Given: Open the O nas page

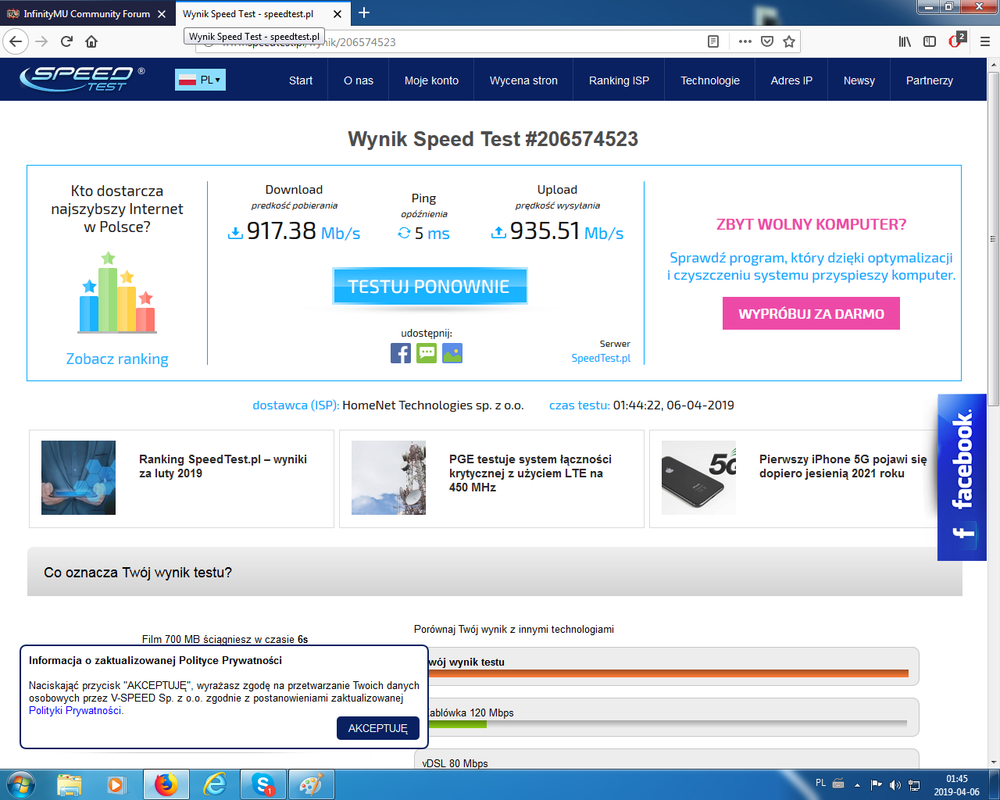Looking at the screenshot, I should pyautogui.click(x=358, y=80).
